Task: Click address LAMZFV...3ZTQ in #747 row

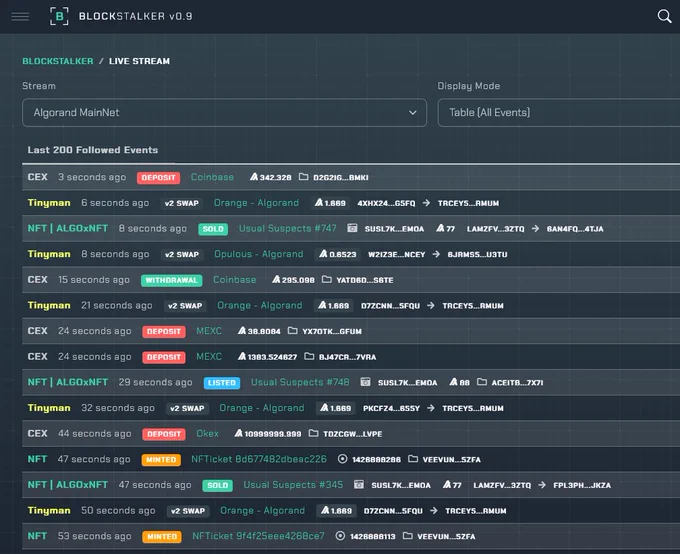Action: tap(496, 229)
